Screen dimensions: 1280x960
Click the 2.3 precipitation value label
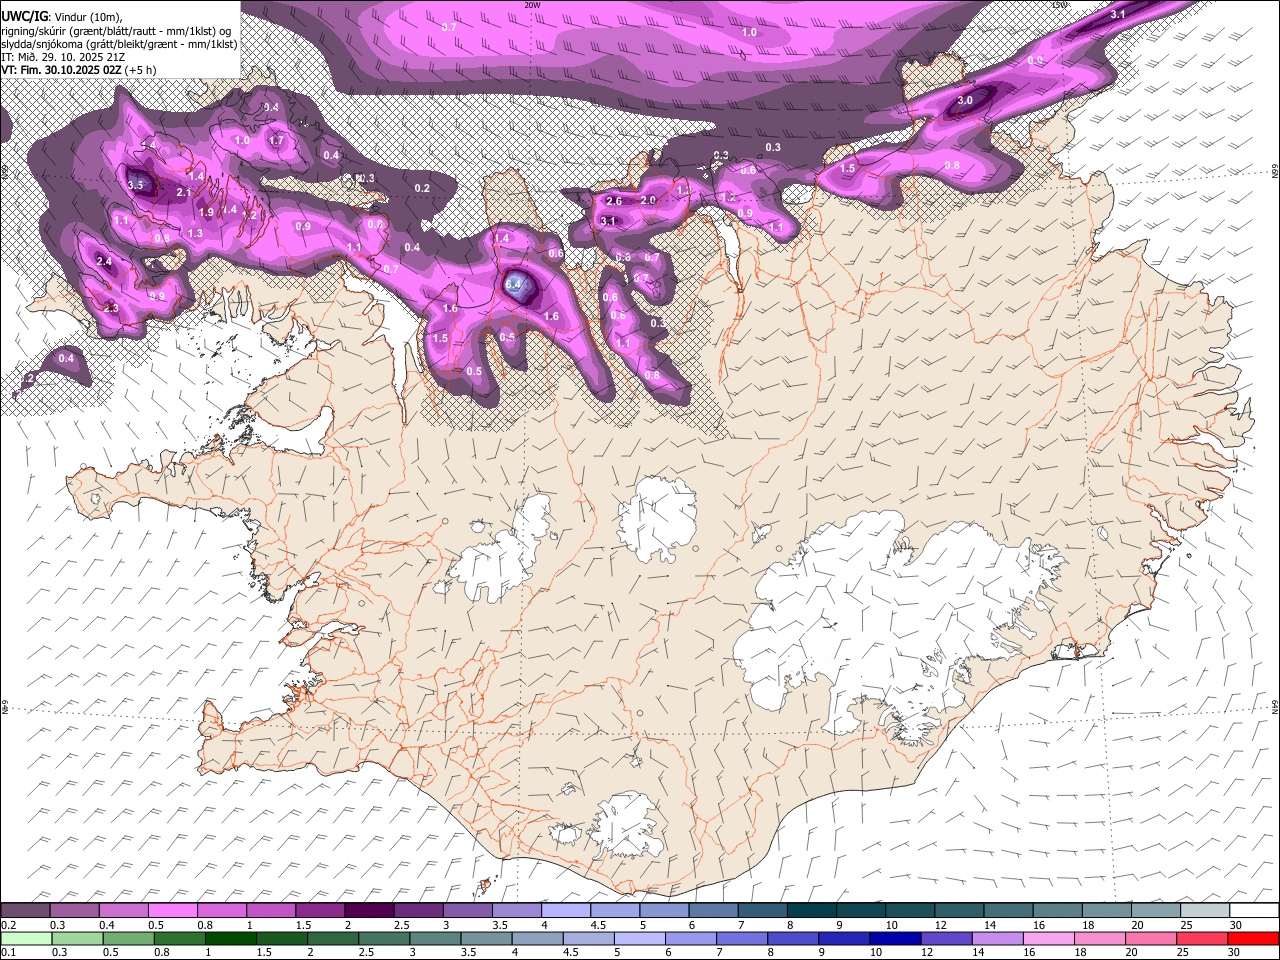111,308
